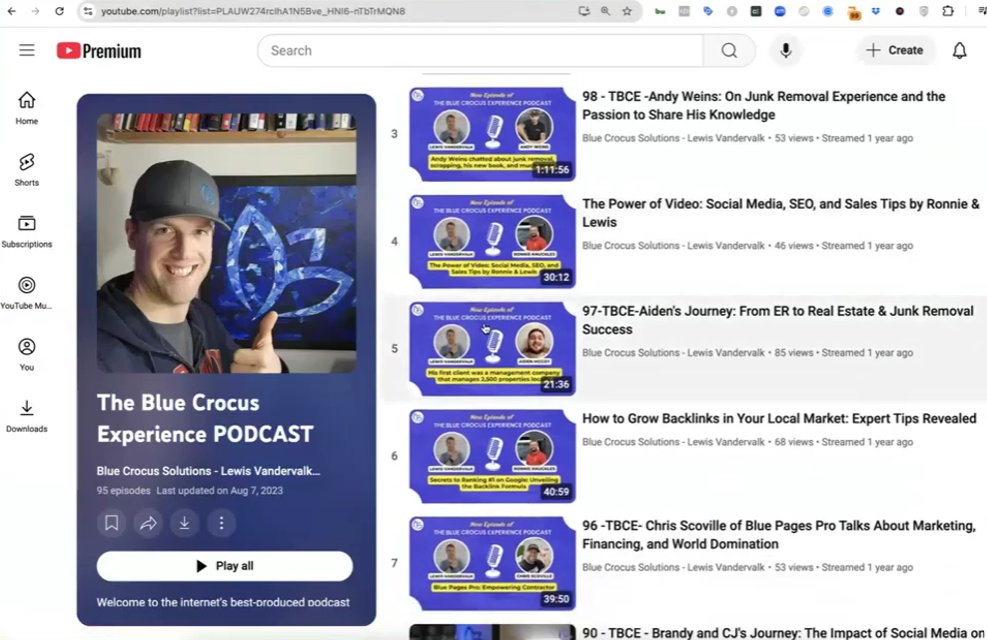This screenshot has height=640, width=987.
Task: Click browser forward arrow
Action: pos(35,11)
